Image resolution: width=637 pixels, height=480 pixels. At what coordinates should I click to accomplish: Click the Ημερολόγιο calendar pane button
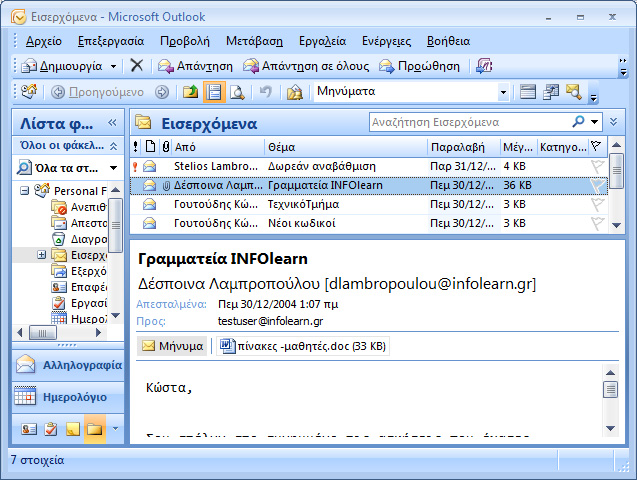click(68, 397)
